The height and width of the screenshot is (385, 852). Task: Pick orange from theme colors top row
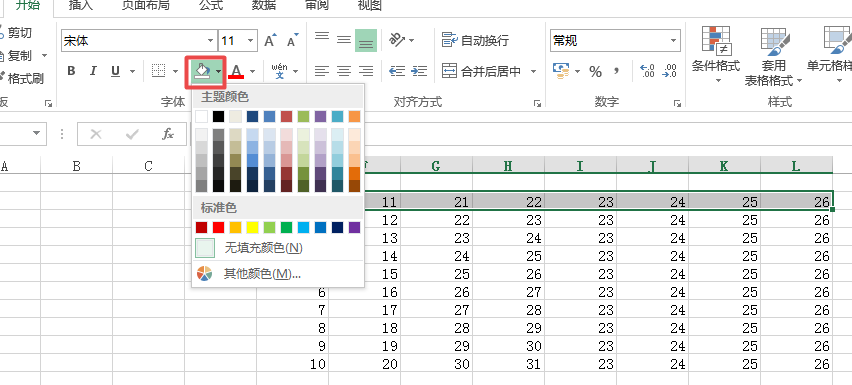pyautogui.click(x=354, y=116)
